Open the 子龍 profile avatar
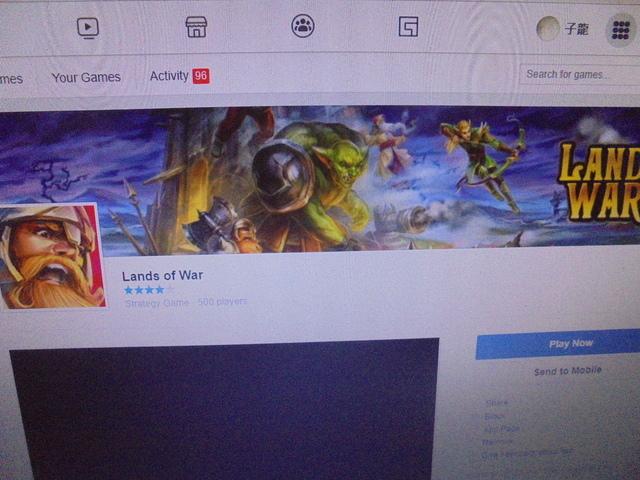The width and height of the screenshot is (640, 480). point(548,29)
